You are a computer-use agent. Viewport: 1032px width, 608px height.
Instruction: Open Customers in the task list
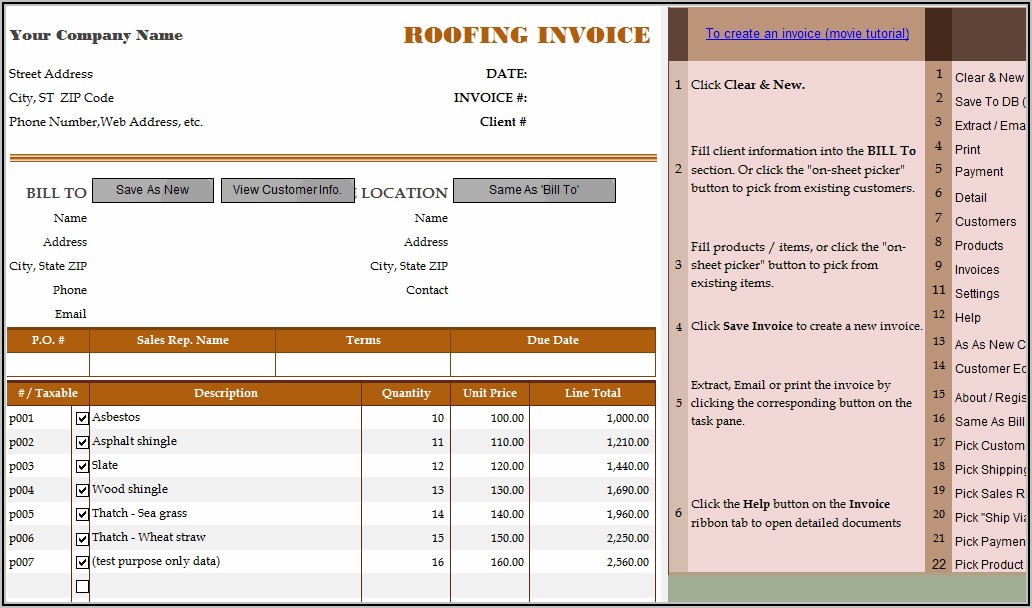pos(984,221)
